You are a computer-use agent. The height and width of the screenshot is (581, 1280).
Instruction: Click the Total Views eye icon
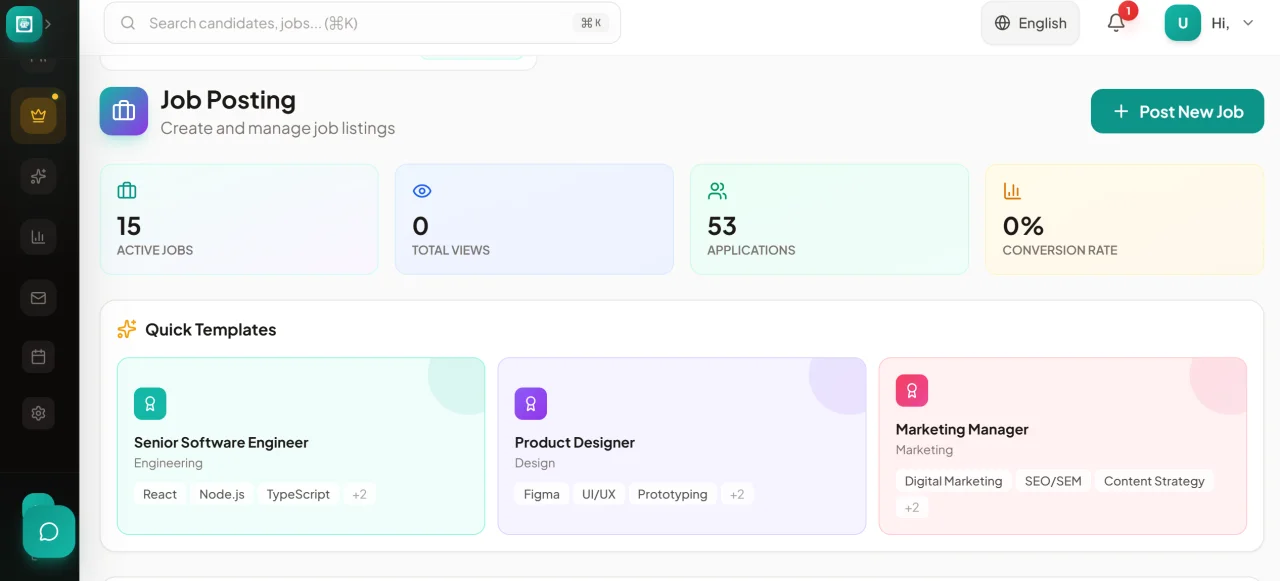click(x=422, y=190)
